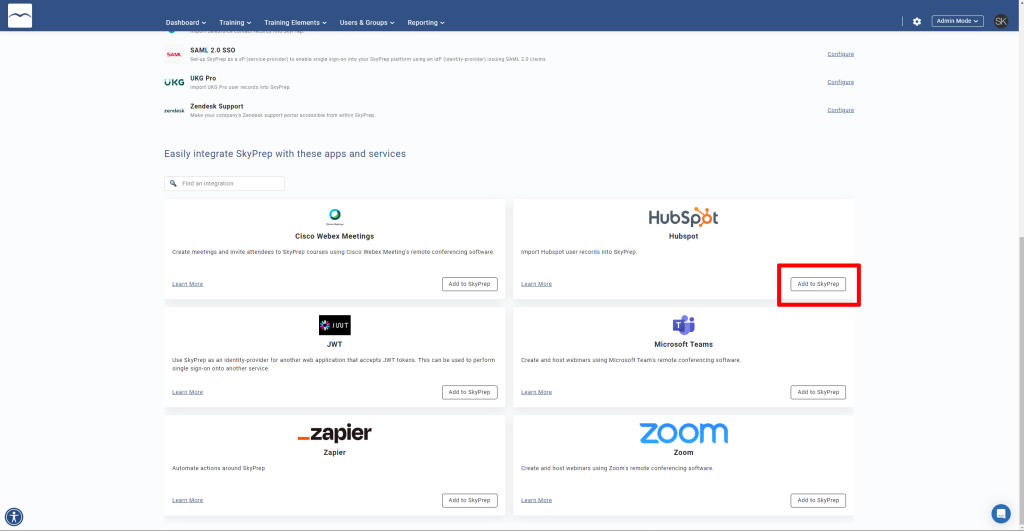Add Zoom to SkyPrep
This screenshot has height=531, width=1024.
(x=818, y=500)
